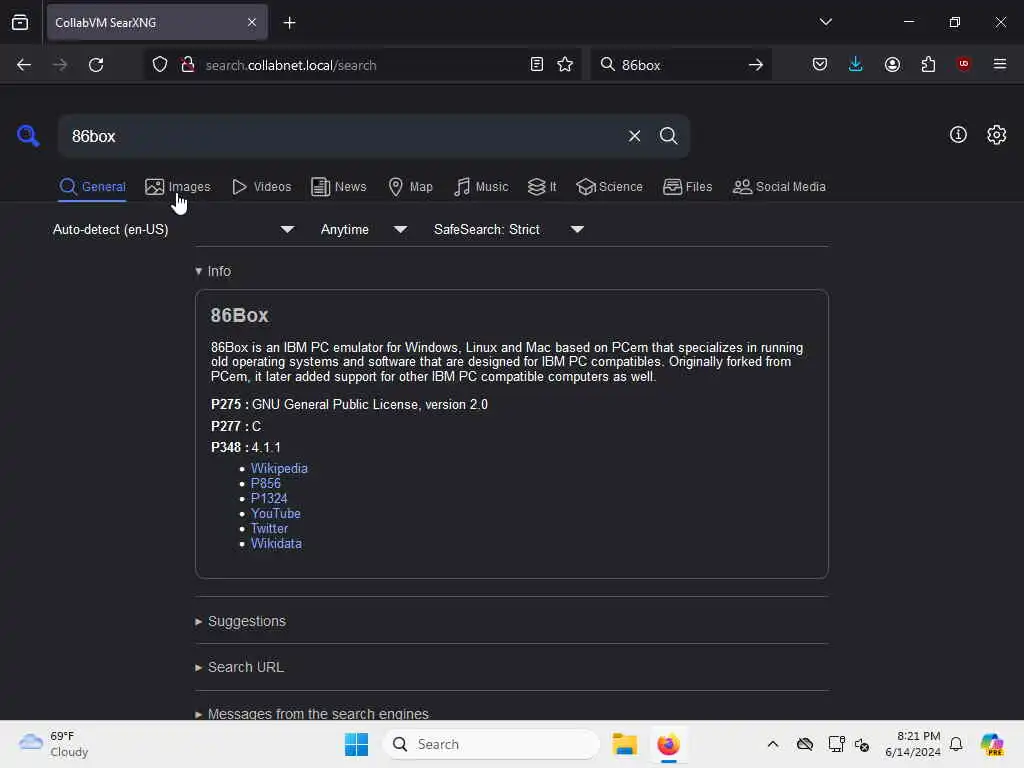Open the Windows Start menu
Viewport: 1024px width, 768px height.
coord(357,744)
